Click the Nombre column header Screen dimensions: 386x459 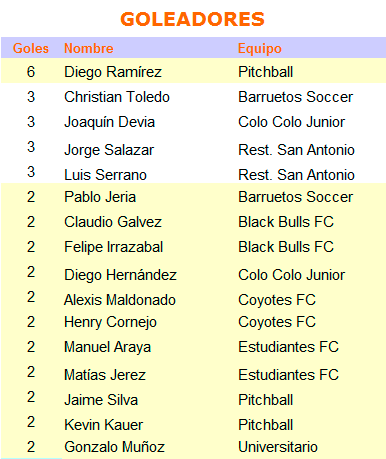click(89, 48)
